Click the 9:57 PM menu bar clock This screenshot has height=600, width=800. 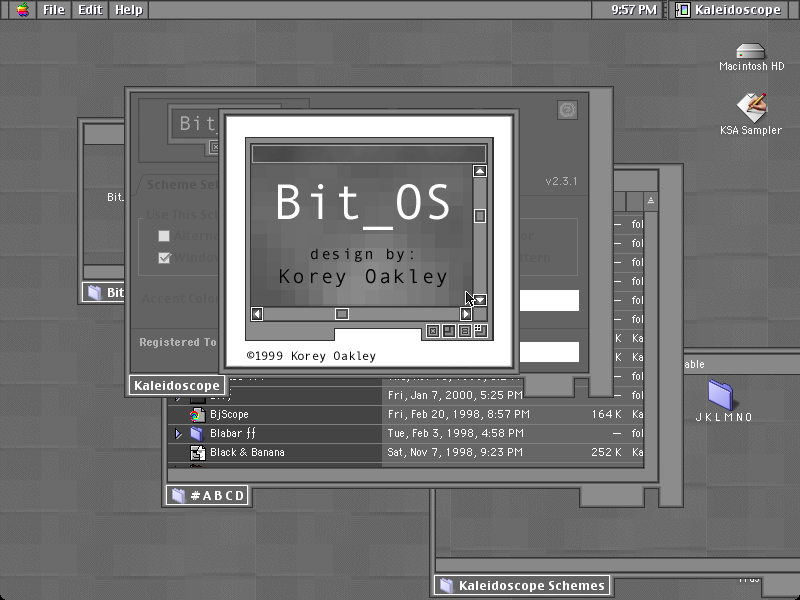[634, 10]
